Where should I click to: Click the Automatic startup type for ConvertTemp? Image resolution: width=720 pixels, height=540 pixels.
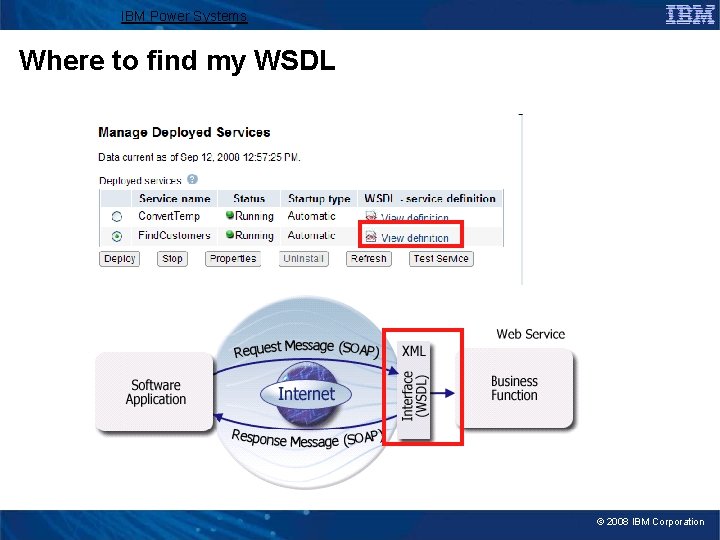pos(311,216)
